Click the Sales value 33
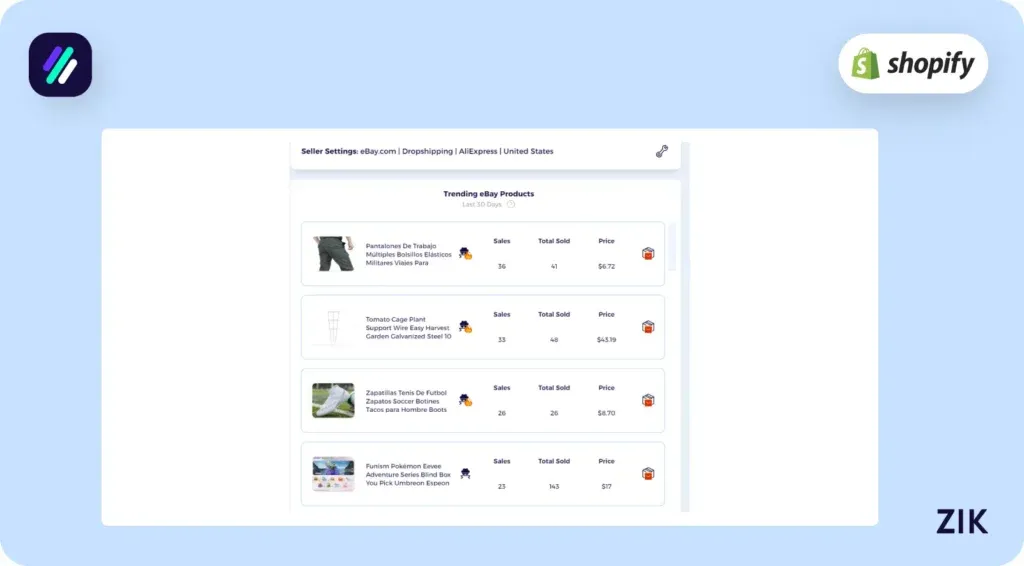Image resolution: width=1024 pixels, height=566 pixels. 502,339
